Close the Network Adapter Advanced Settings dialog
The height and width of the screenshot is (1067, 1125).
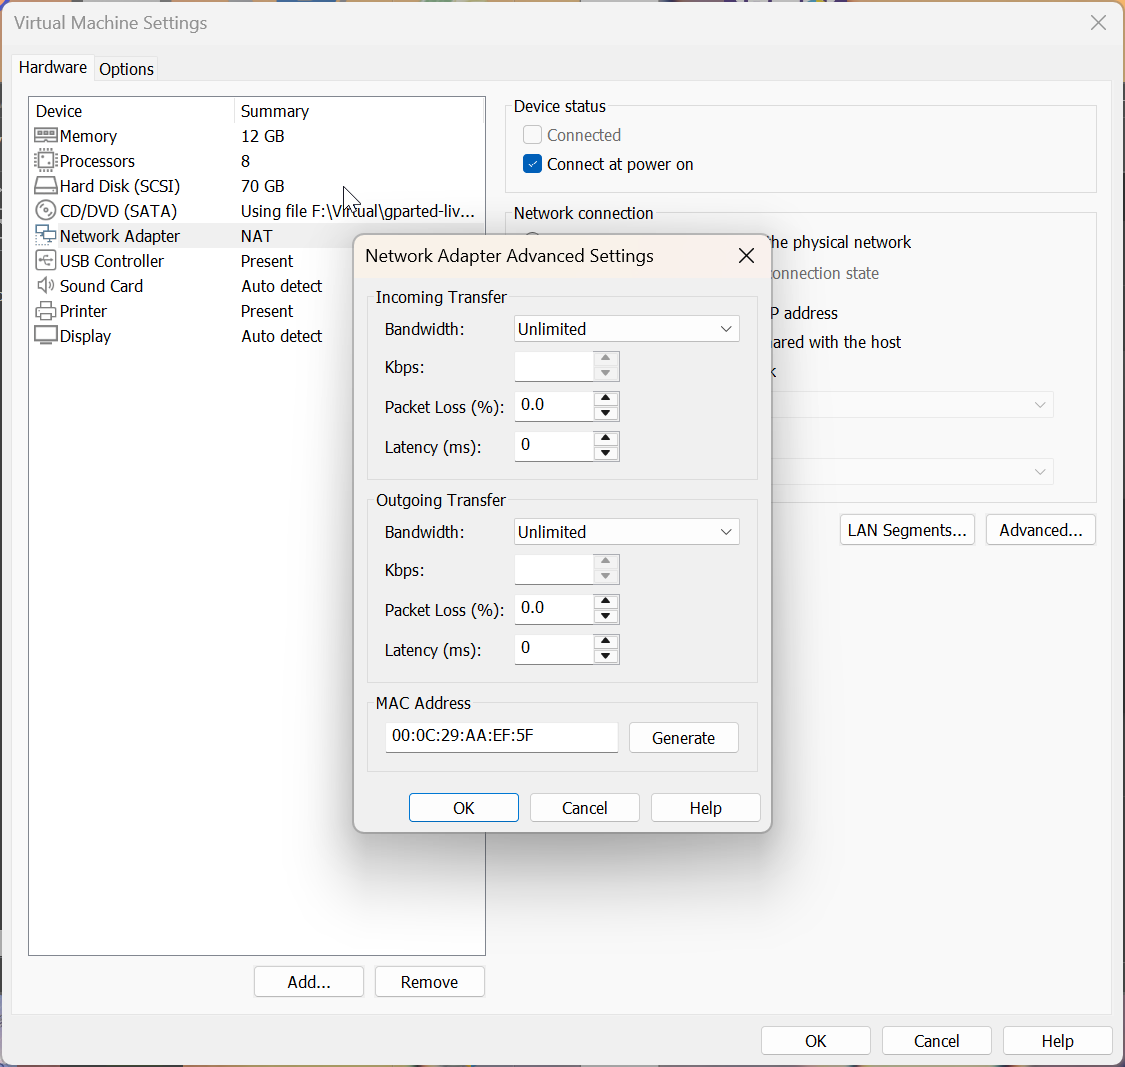(746, 256)
